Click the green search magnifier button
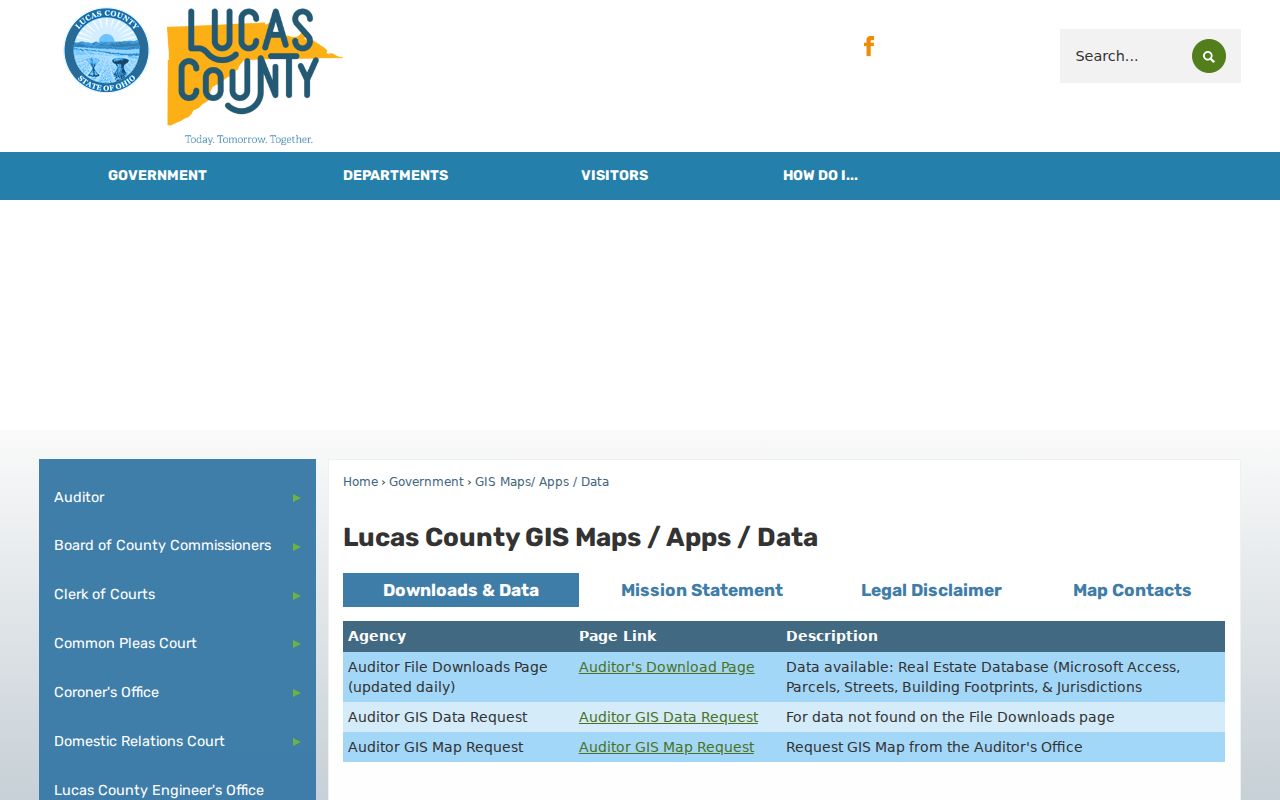The height and width of the screenshot is (800, 1280). coord(1208,56)
